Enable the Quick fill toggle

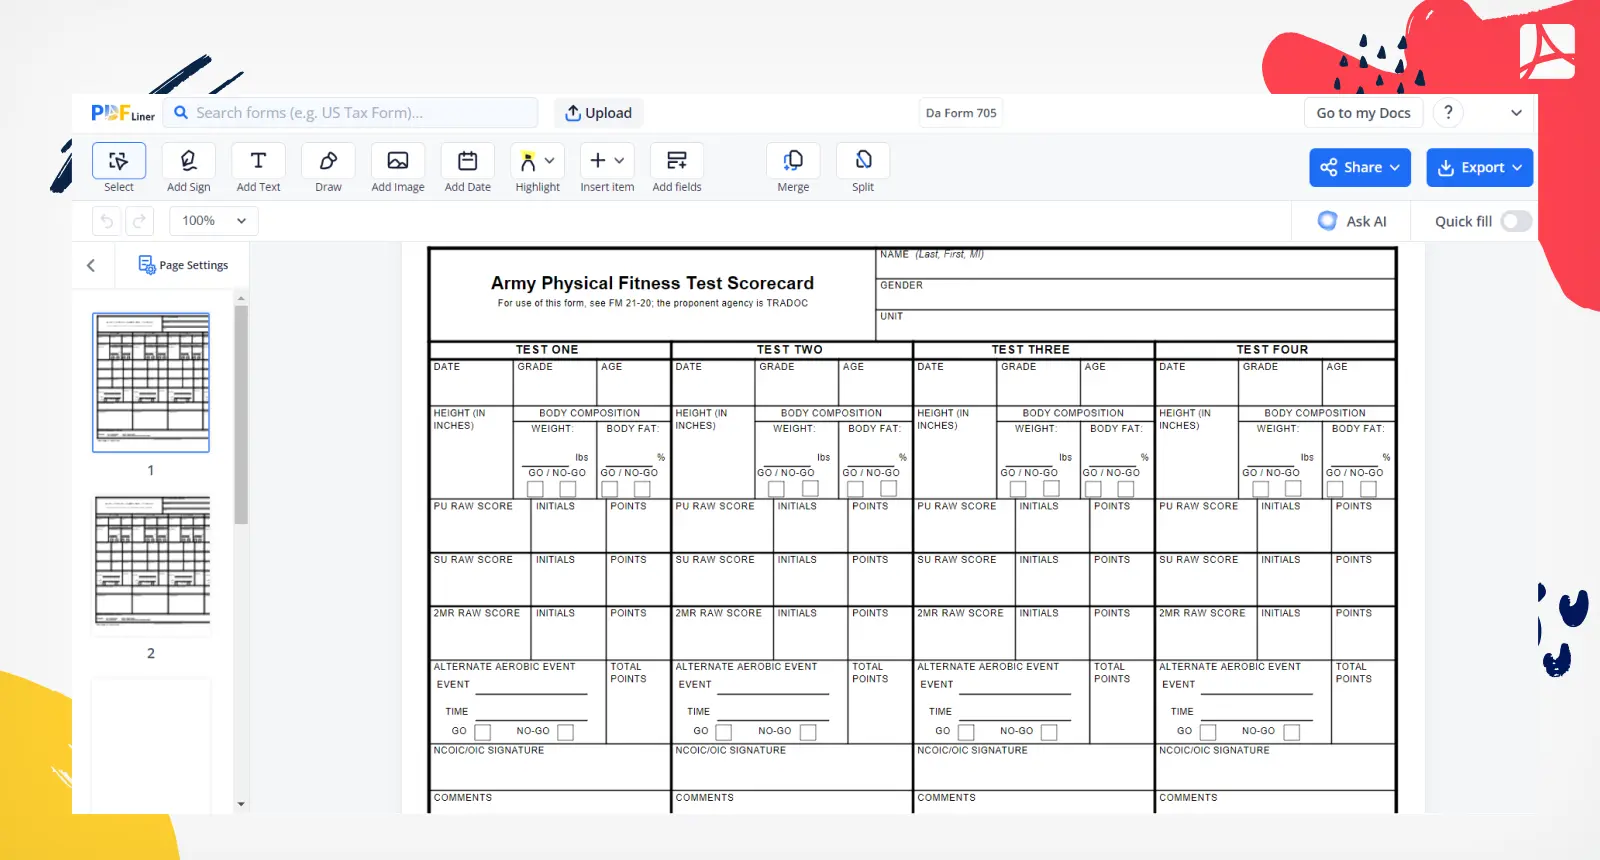1515,221
